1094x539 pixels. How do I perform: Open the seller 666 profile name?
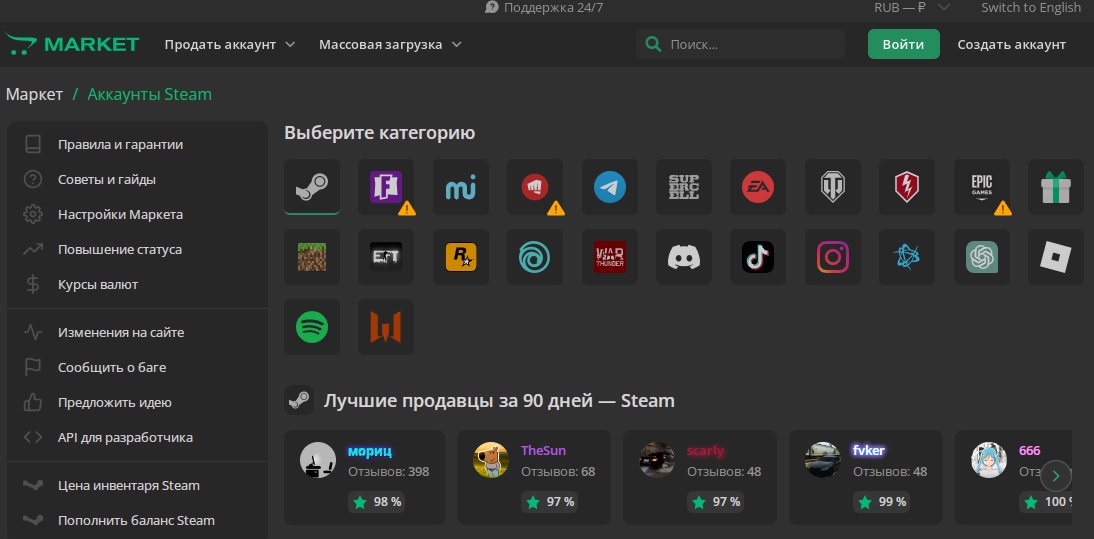point(1029,450)
